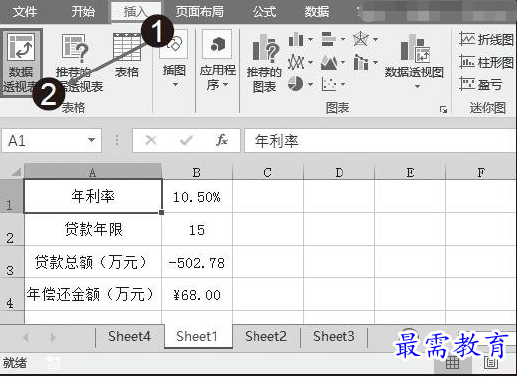Select row 3 header
Image resolution: width=517 pixels, height=377 pixels.
tap(12, 263)
